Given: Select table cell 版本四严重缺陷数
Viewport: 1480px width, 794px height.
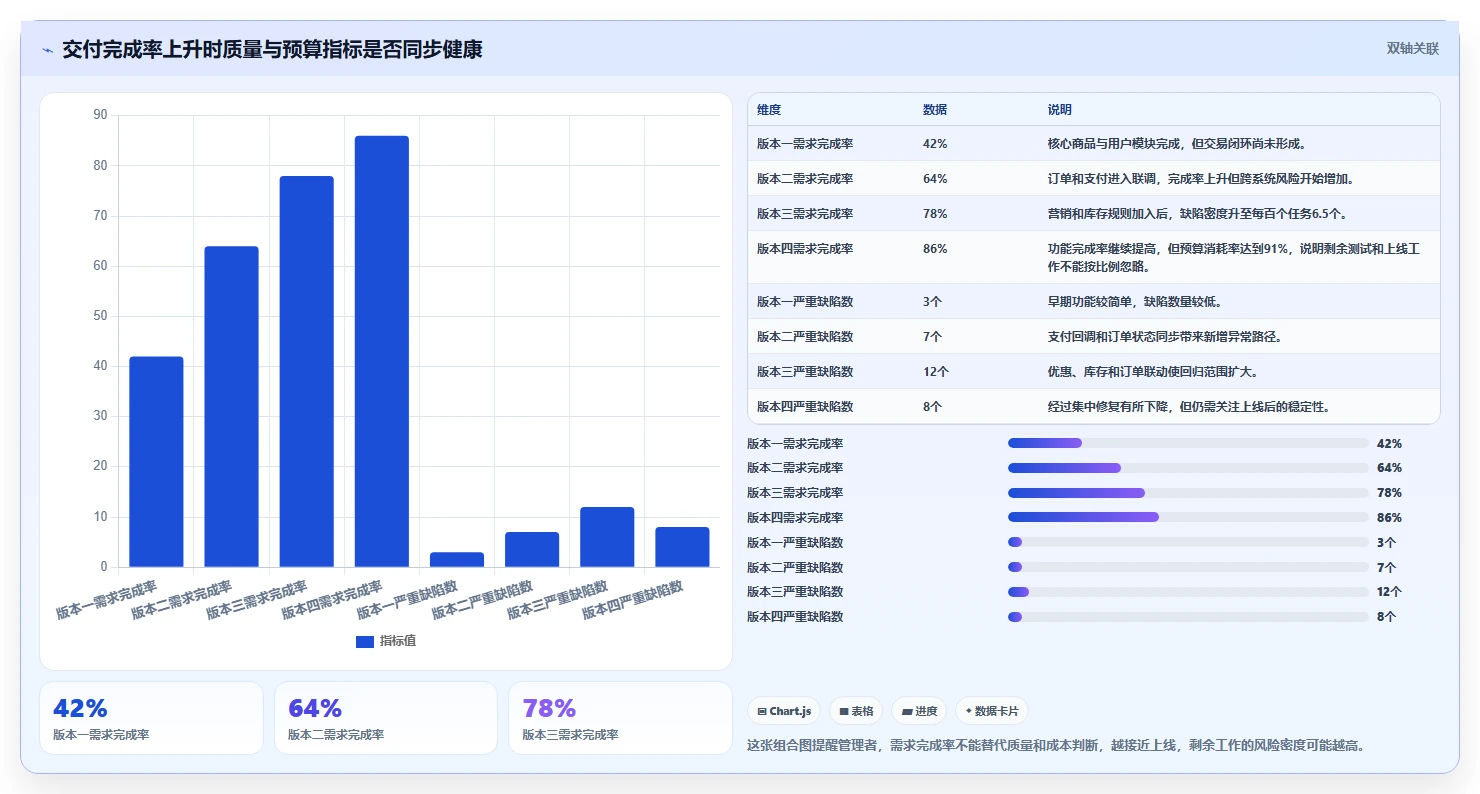Looking at the screenshot, I should (805, 407).
